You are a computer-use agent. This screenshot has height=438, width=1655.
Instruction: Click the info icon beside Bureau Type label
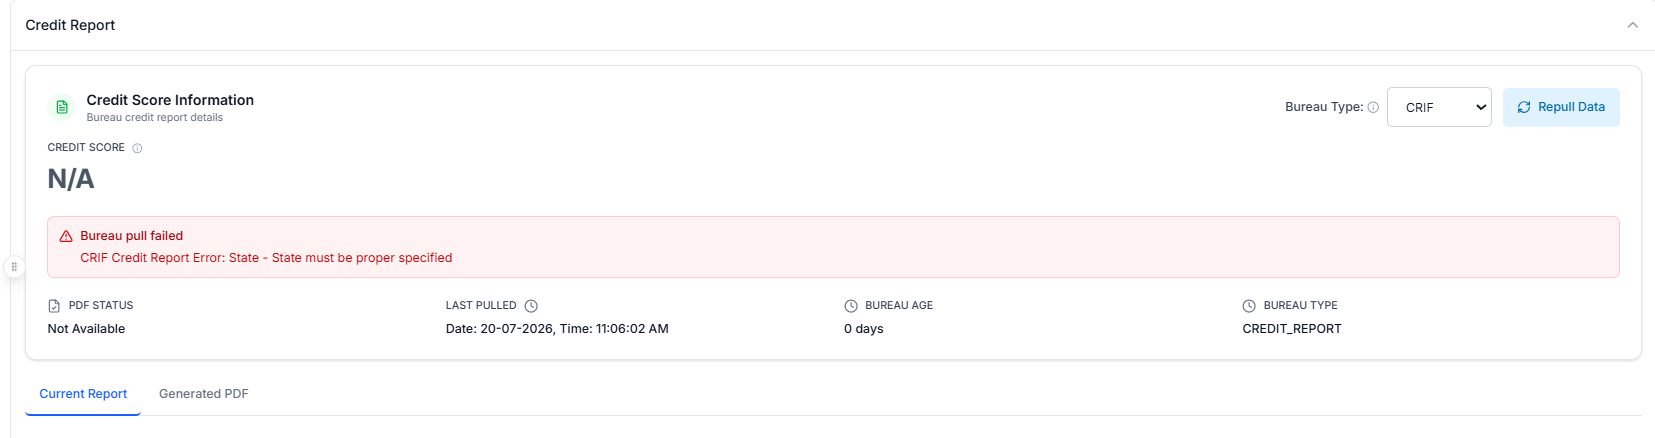pyautogui.click(x=1373, y=107)
